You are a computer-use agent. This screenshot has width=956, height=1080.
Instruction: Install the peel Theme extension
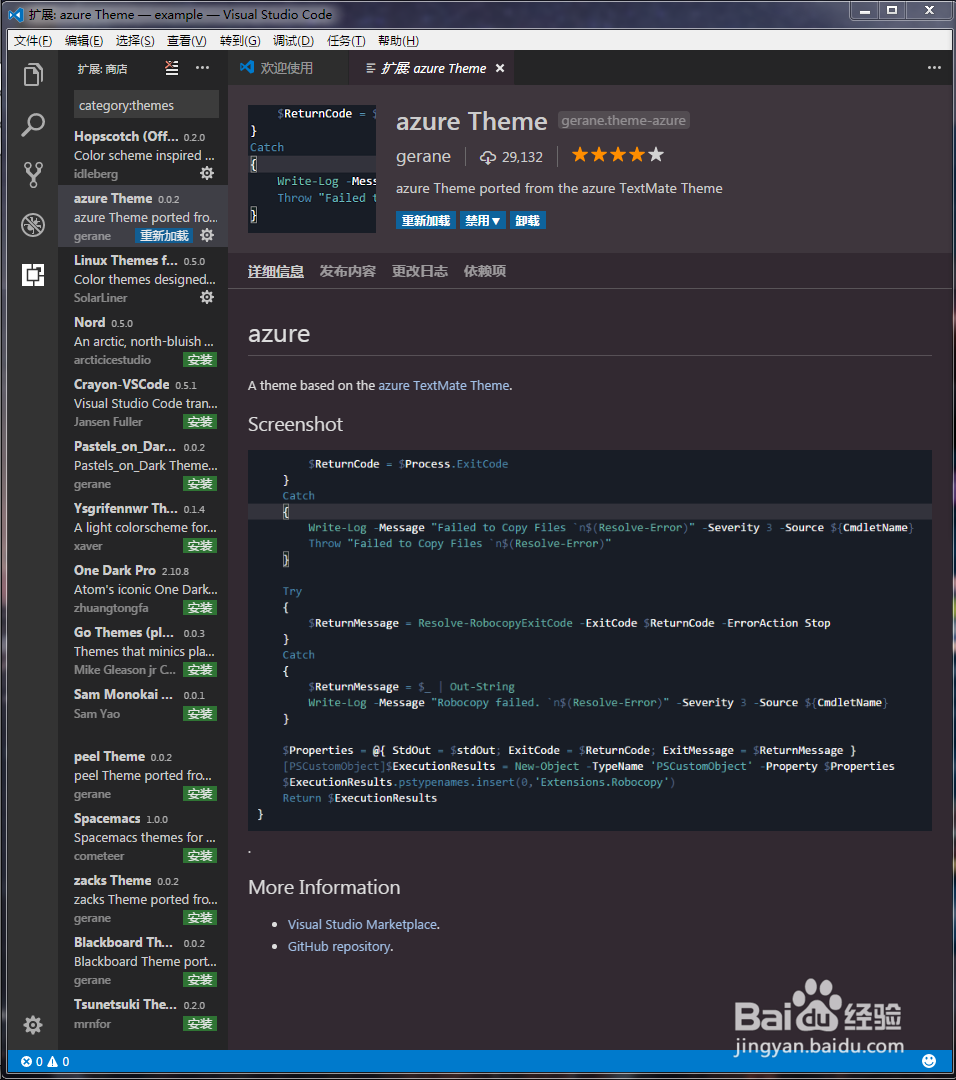point(200,793)
